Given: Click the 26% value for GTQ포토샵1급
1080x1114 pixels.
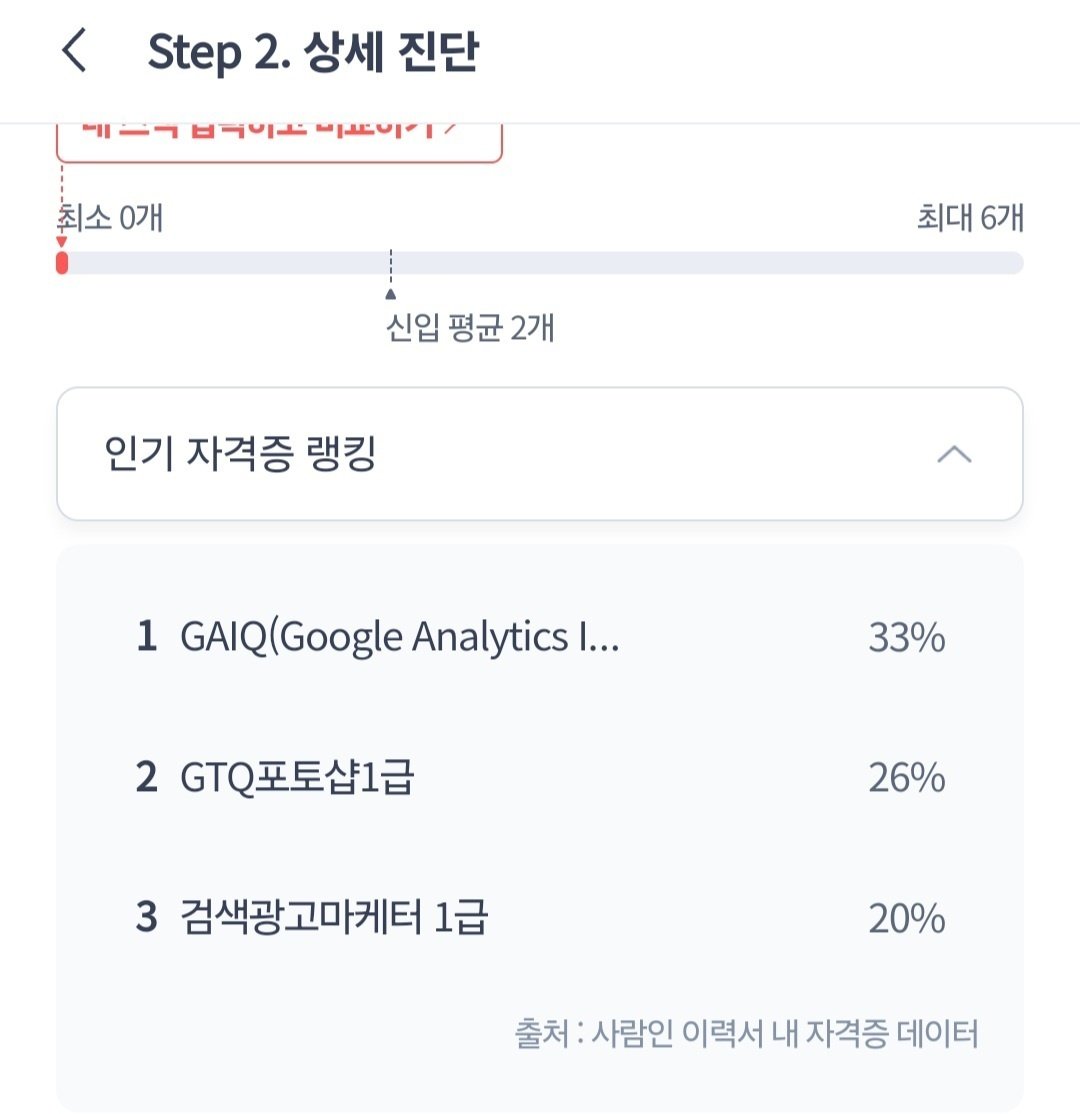Looking at the screenshot, I should point(907,778).
